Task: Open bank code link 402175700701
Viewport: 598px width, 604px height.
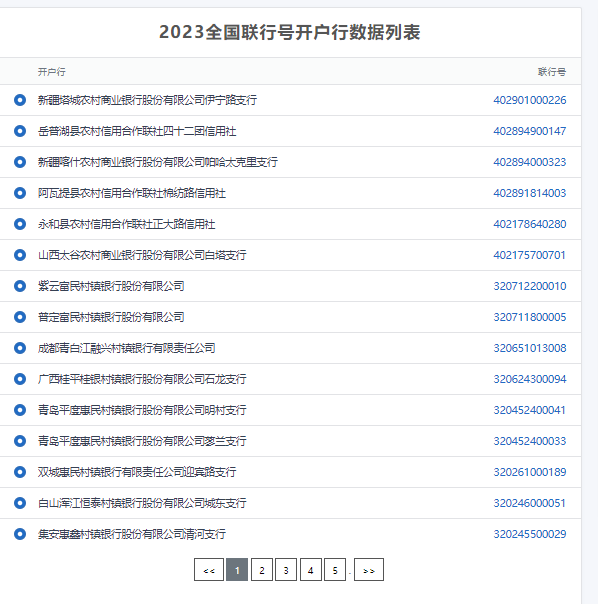Action: click(x=529, y=255)
